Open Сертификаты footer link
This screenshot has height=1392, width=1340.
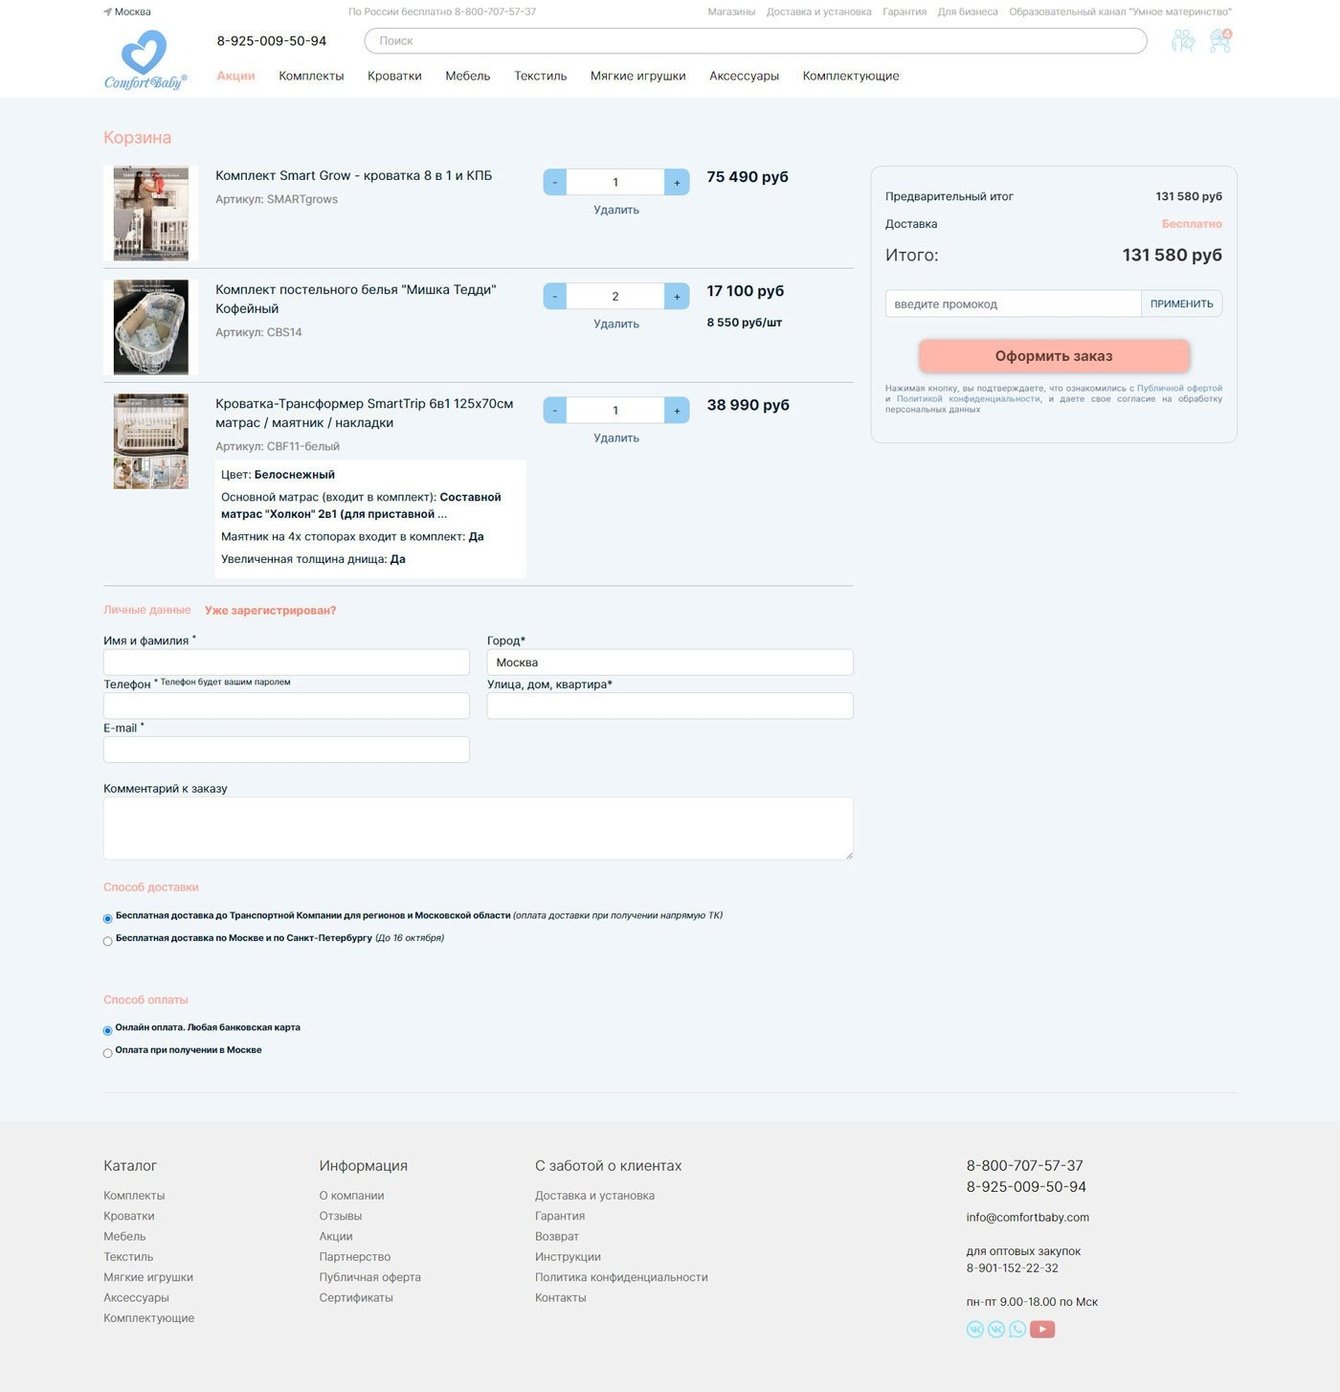356,1298
